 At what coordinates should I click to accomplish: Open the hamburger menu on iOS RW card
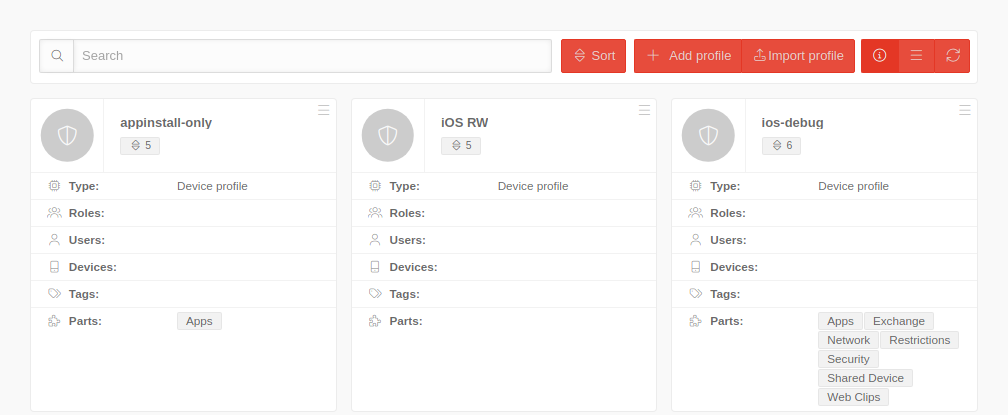point(644,110)
